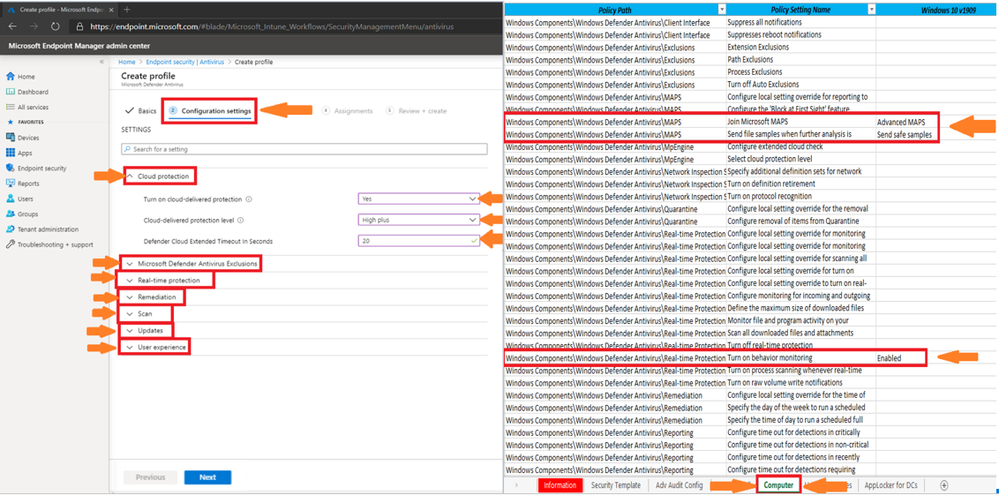The height and width of the screenshot is (495, 999).
Task: Expand the Remediation section
Action: 152,297
